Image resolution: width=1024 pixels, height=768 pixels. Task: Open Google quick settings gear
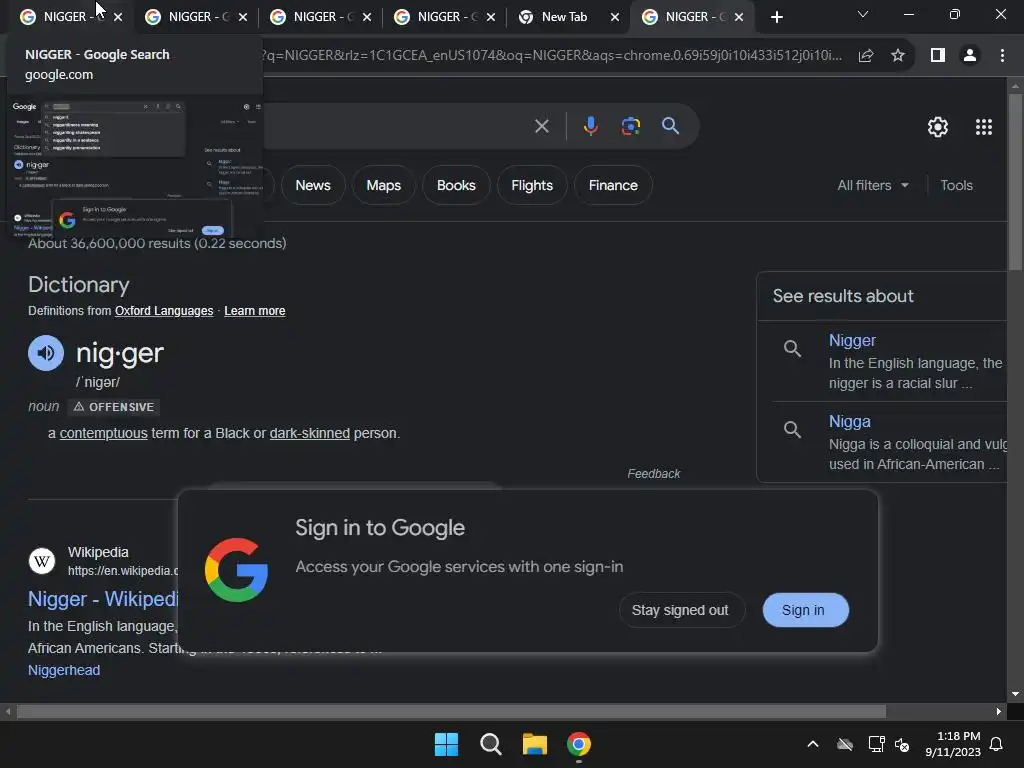938,127
